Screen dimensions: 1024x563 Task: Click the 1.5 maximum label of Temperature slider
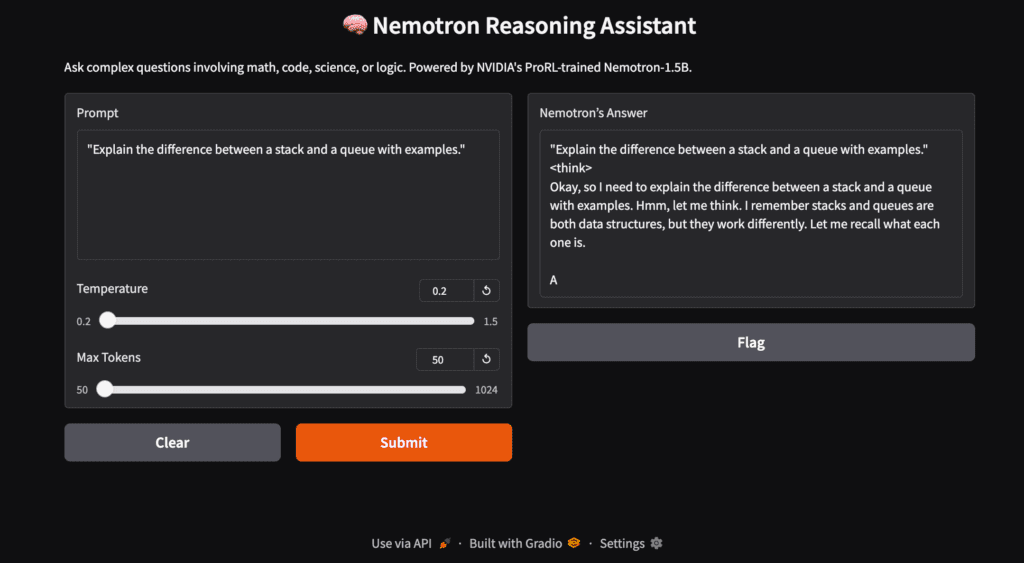point(490,321)
